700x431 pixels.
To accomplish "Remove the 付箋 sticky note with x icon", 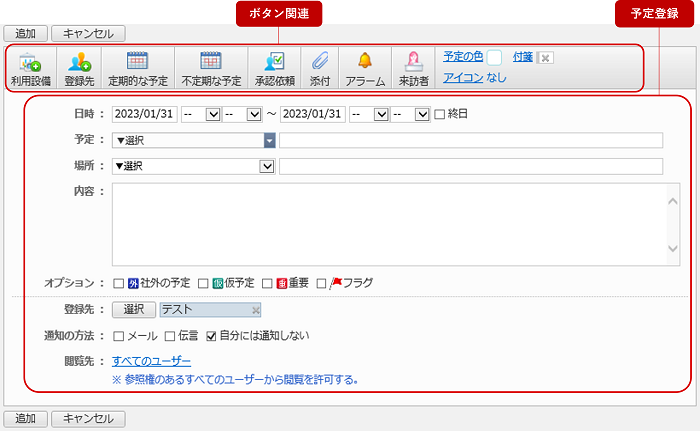I will (545, 58).
